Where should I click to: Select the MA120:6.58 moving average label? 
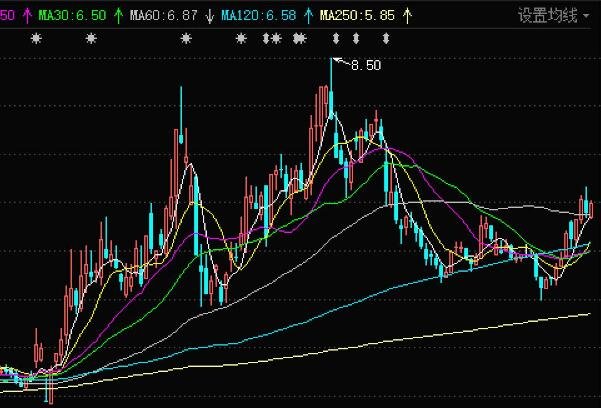[259, 15]
